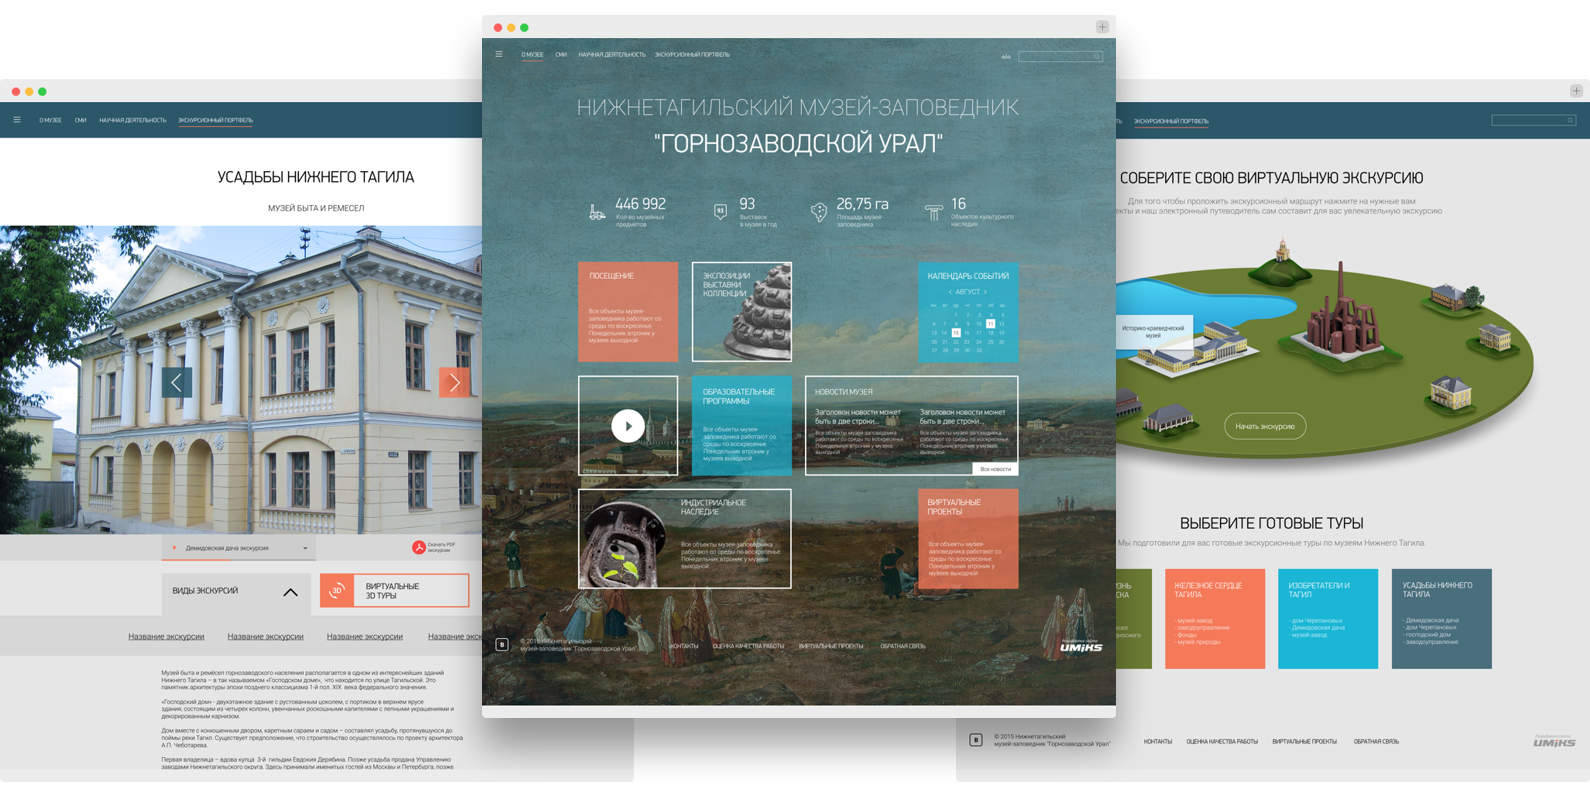1590x791 pixels.
Task: Open the ОЦЕНКА КАЧЕСТВА РАБОТЫ link in center footer
Action: point(748,646)
